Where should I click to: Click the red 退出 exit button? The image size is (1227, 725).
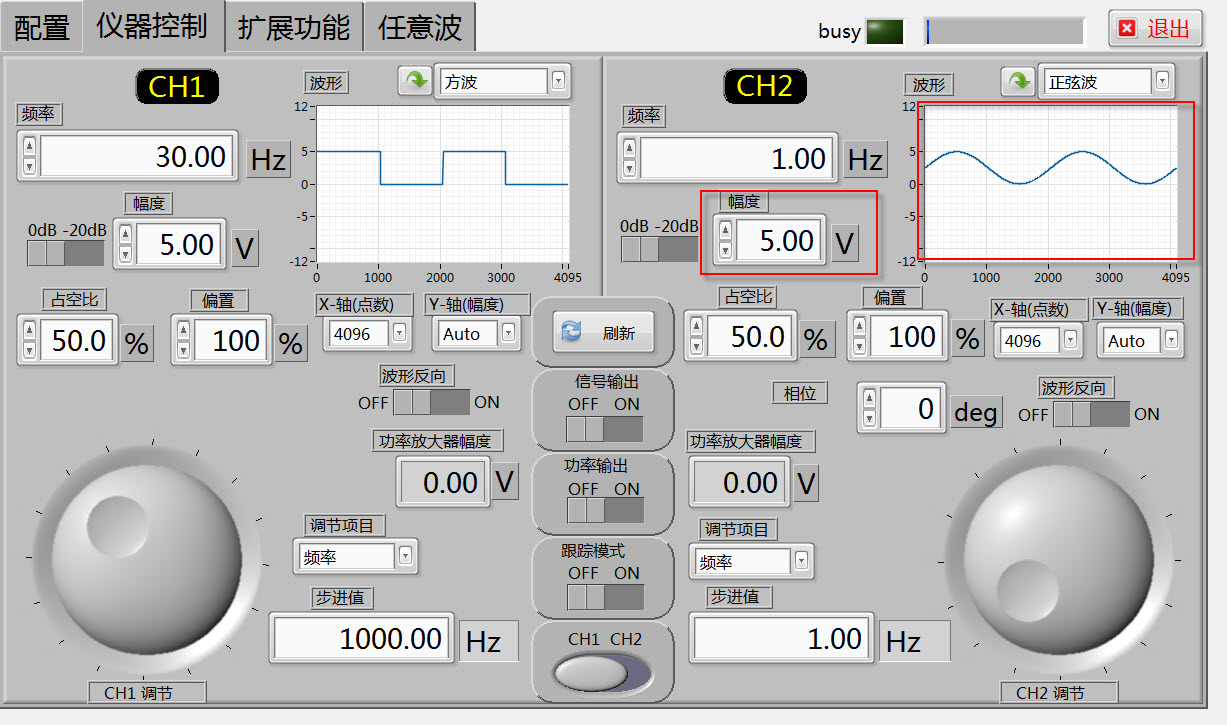click(x=1155, y=28)
